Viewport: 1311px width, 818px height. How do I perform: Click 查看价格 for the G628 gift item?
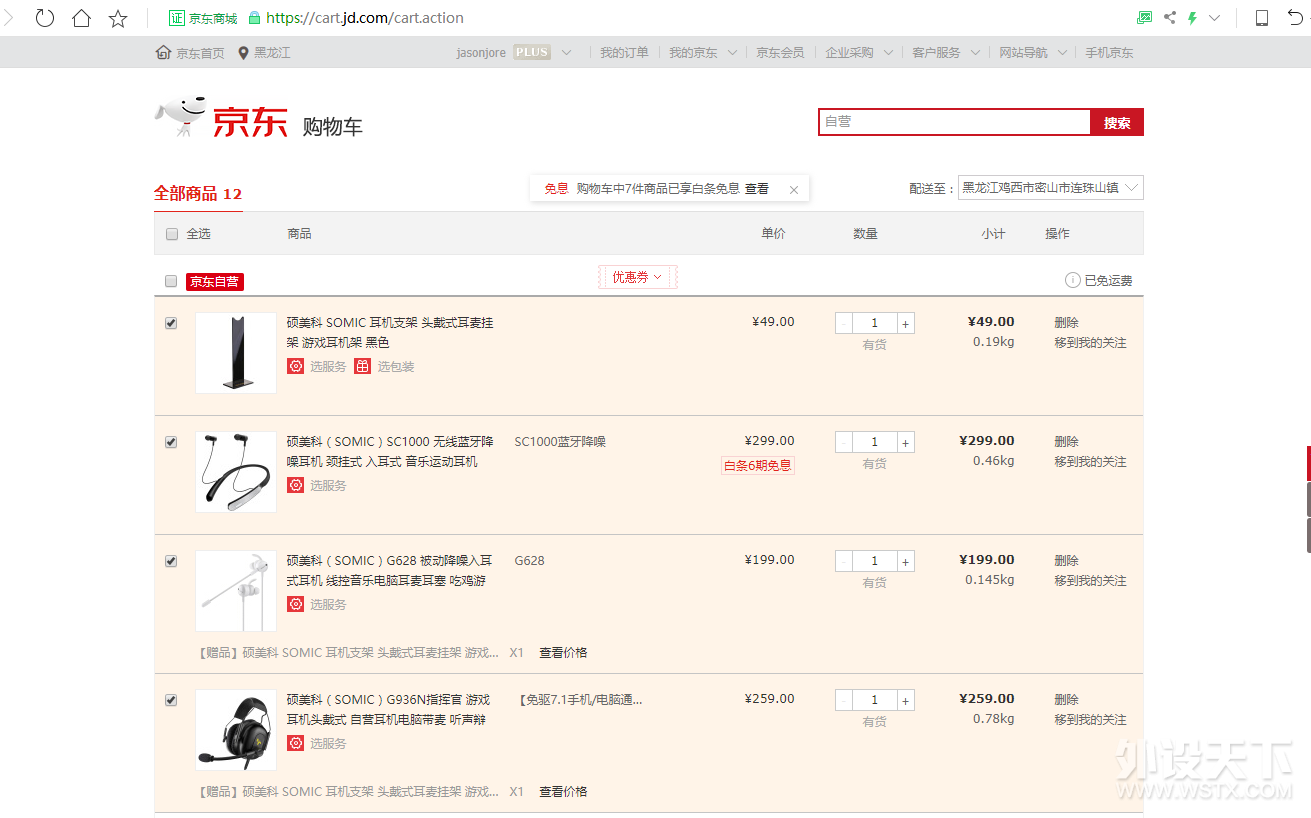pyautogui.click(x=563, y=652)
